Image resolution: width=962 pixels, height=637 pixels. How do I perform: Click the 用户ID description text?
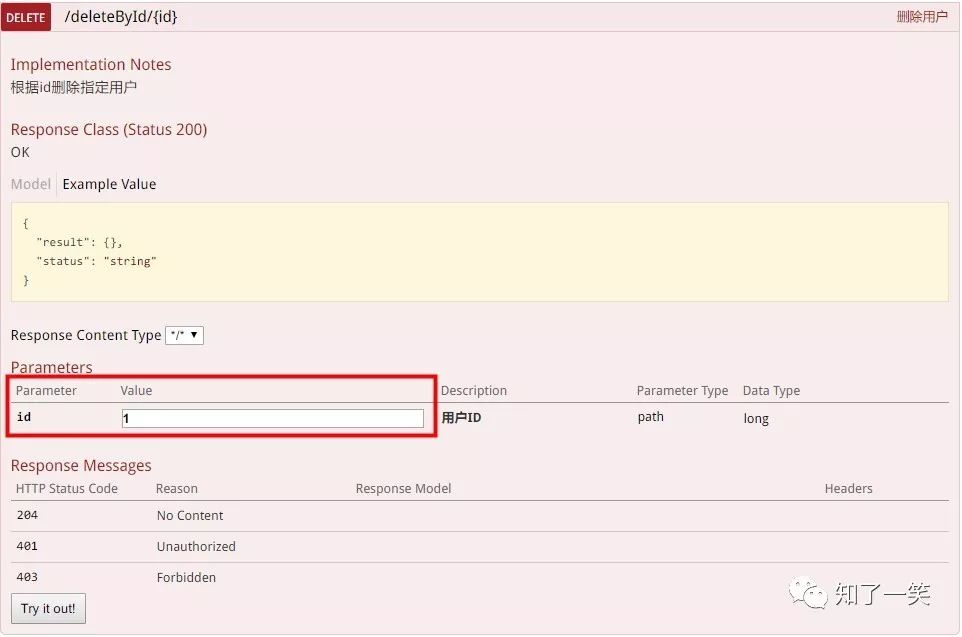tap(461, 418)
